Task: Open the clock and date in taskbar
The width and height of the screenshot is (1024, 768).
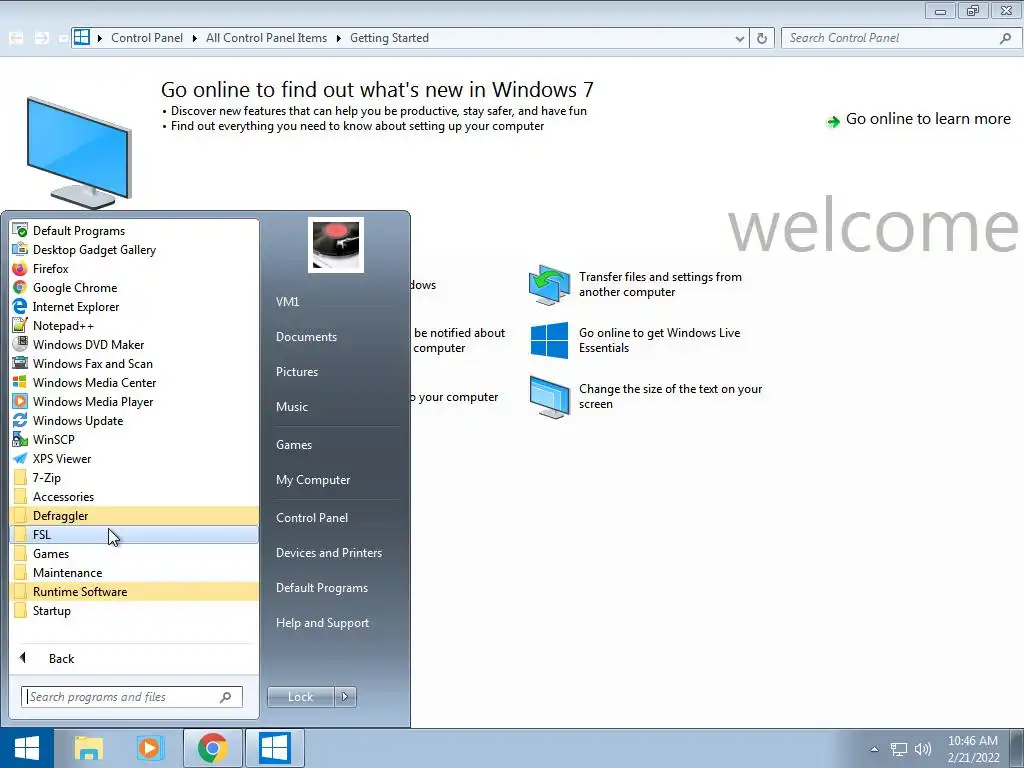Action: pyautogui.click(x=972, y=749)
